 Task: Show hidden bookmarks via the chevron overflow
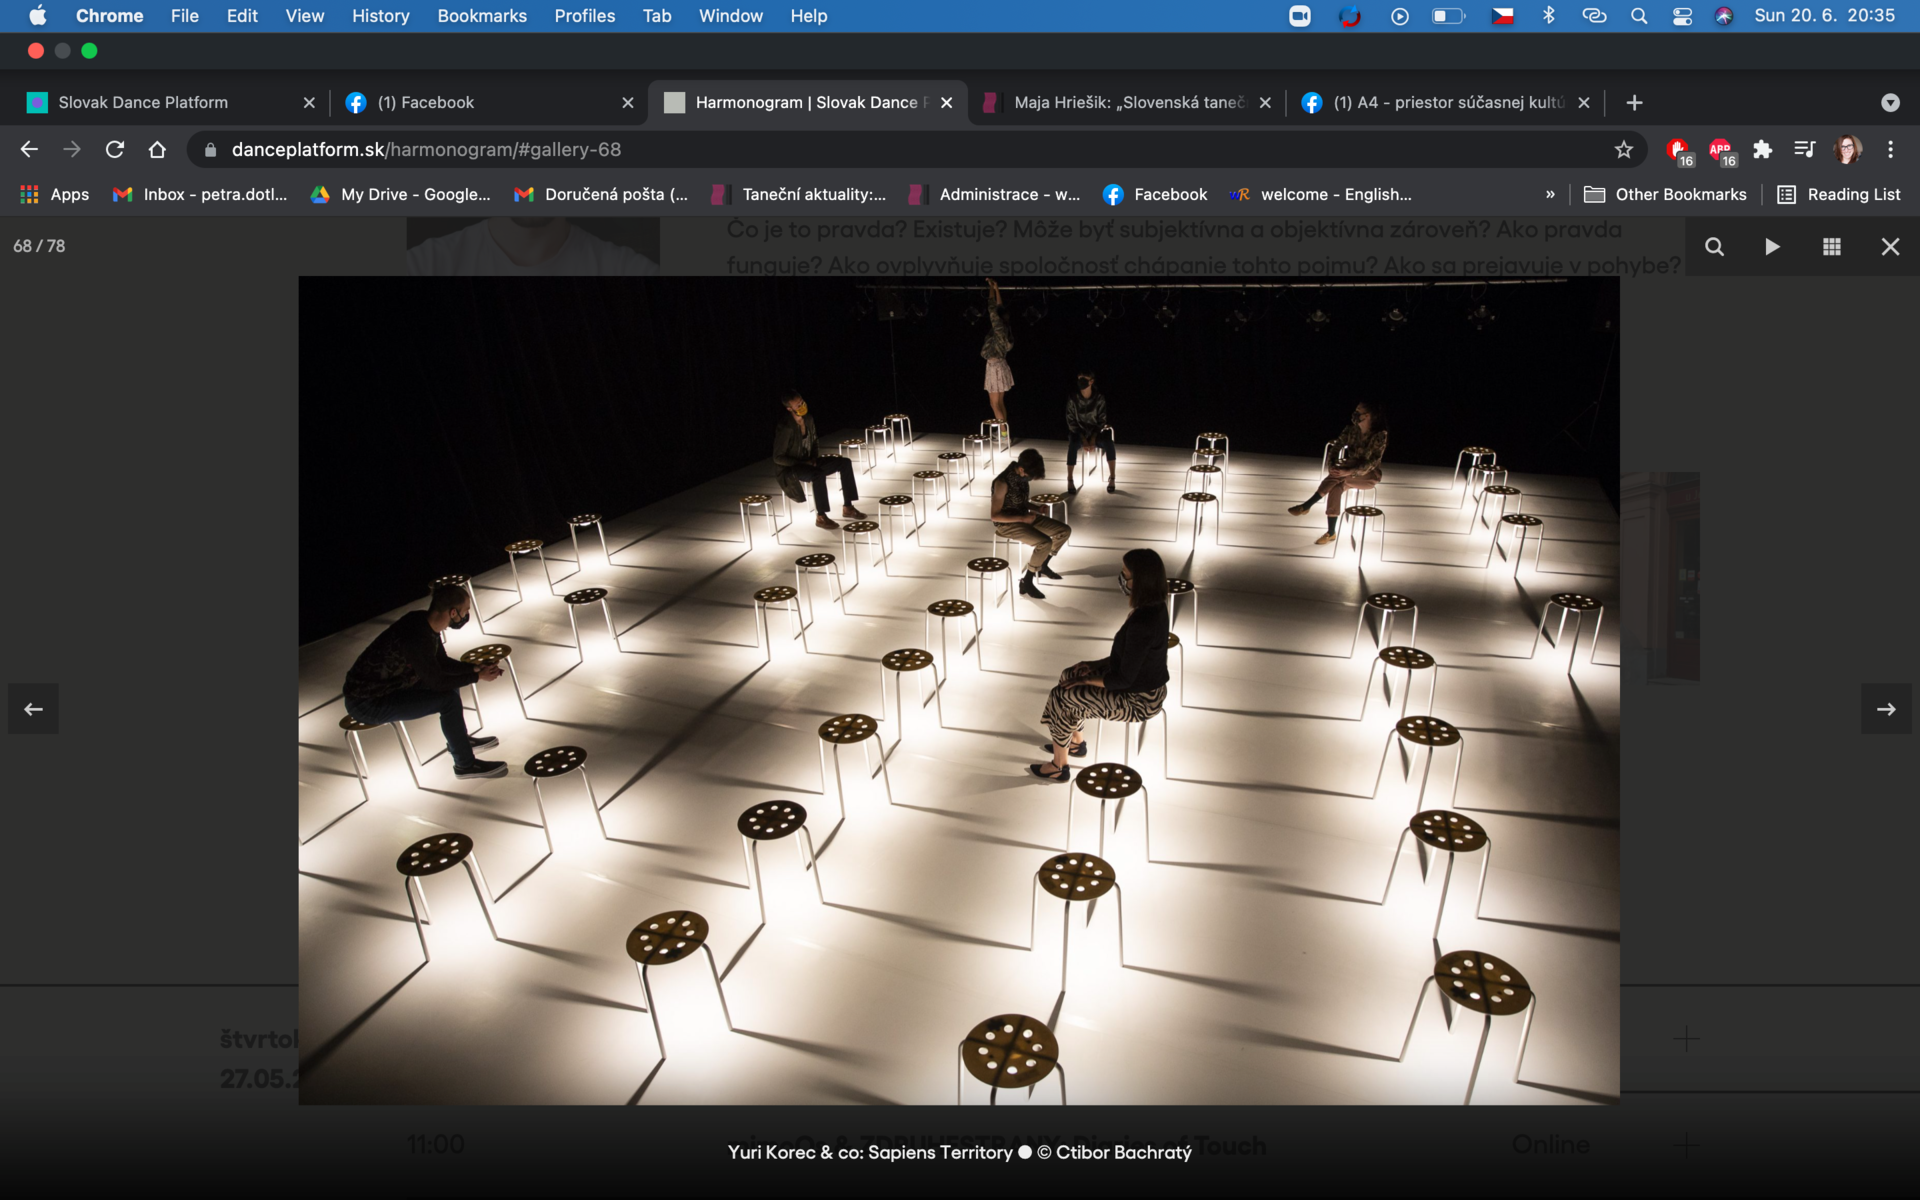[1550, 194]
